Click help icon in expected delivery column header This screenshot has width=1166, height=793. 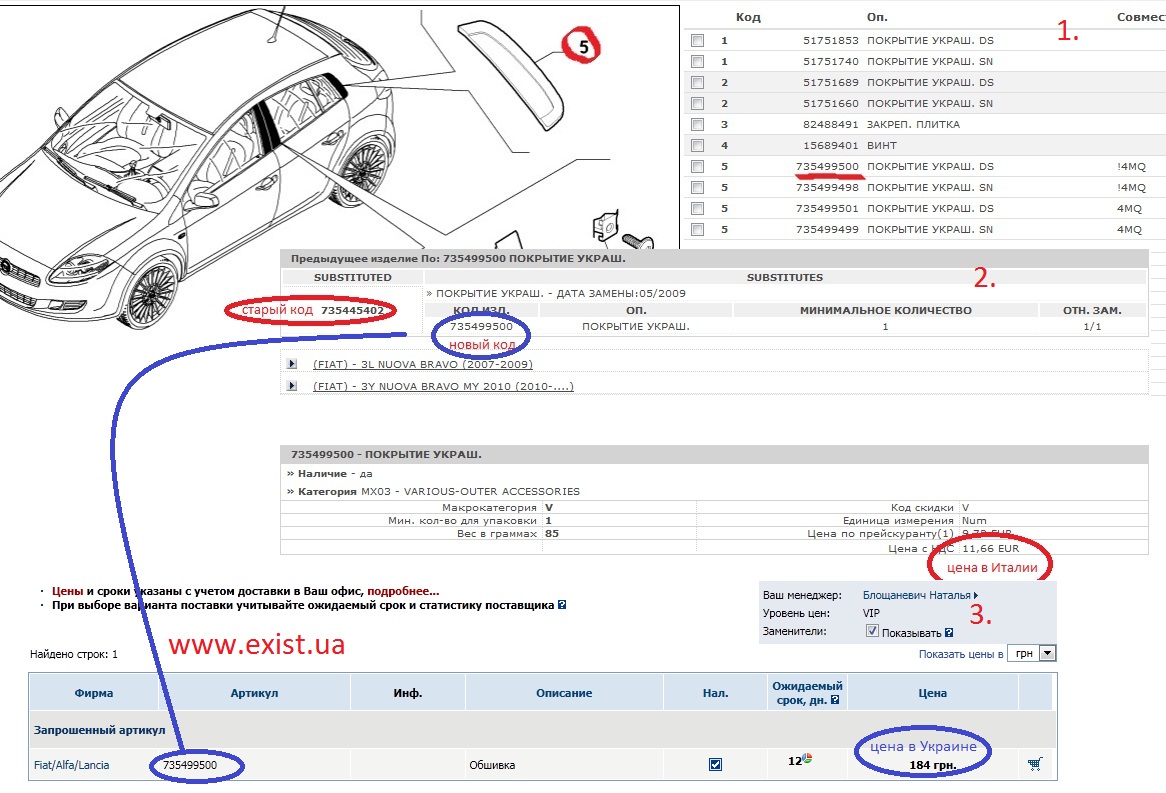834,700
